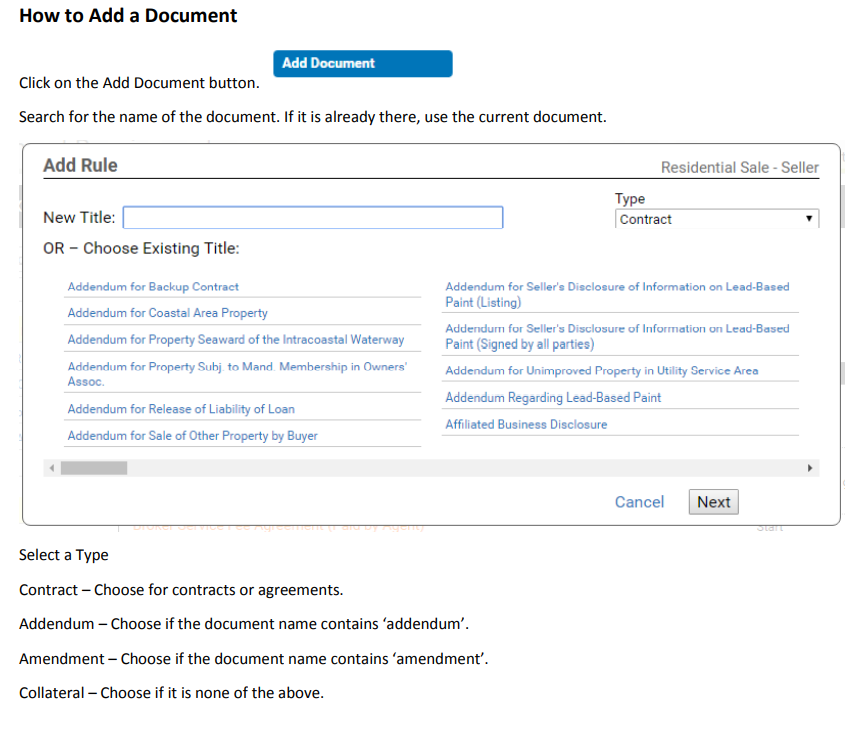Select Addendum for Backup Contract
The height and width of the screenshot is (732, 865).
point(153,287)
